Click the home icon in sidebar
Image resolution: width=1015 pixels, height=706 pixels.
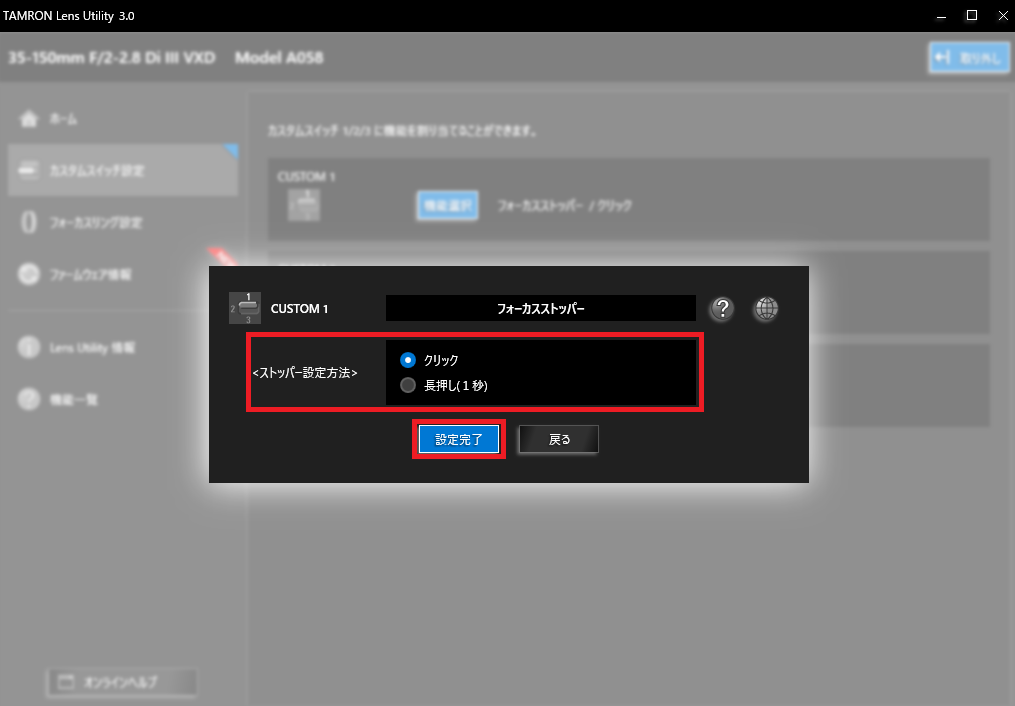pos(28,119)
